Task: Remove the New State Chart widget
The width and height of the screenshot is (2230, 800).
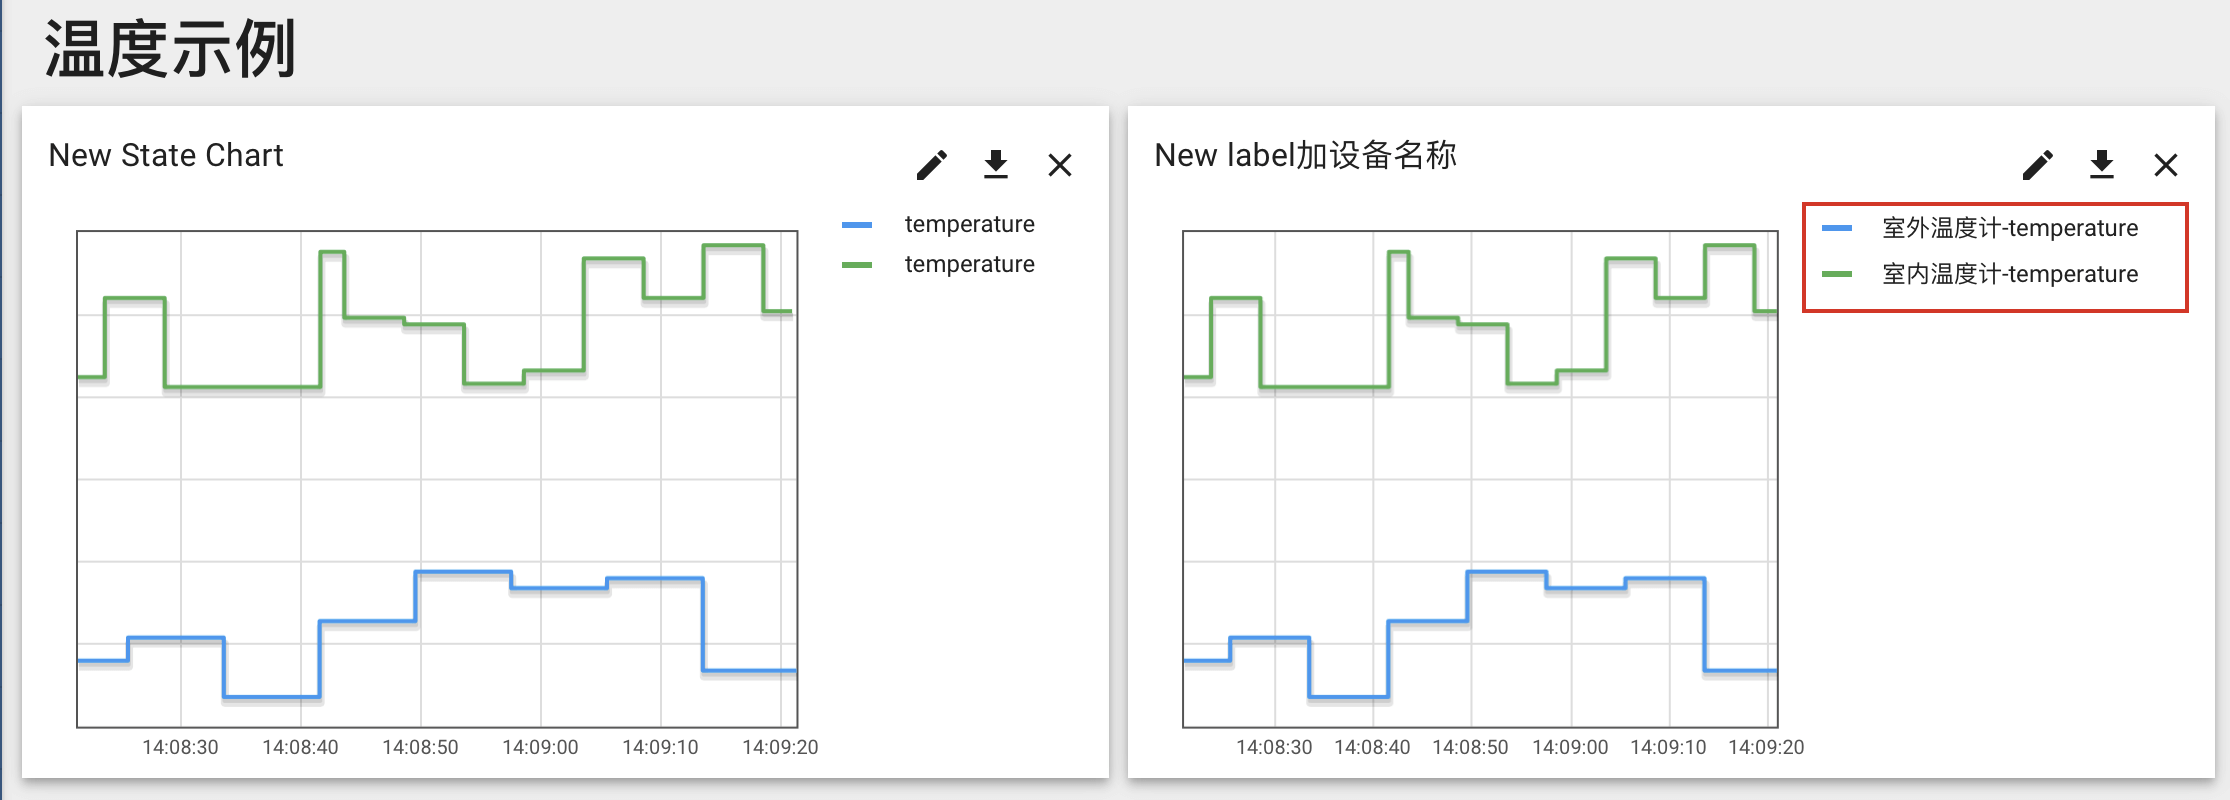Action: (x=1060, y=165)
